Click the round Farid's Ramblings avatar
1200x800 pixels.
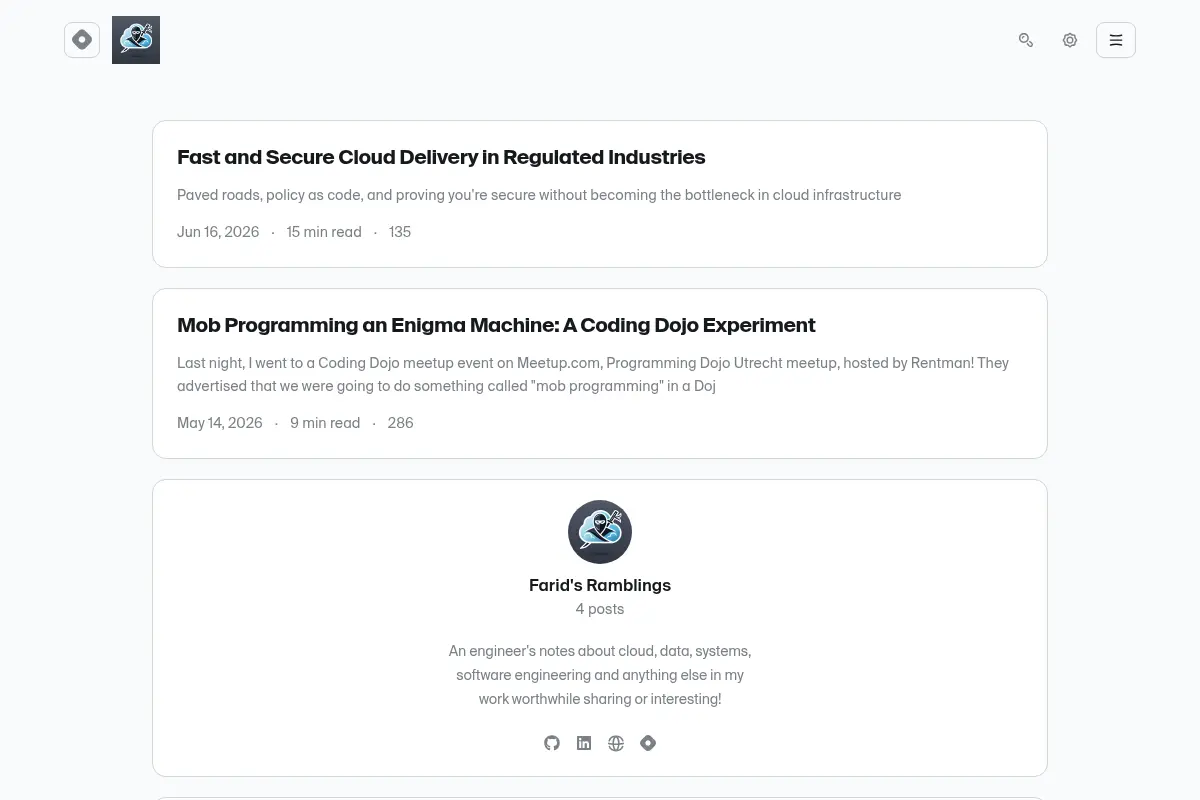tap(600, 532)
